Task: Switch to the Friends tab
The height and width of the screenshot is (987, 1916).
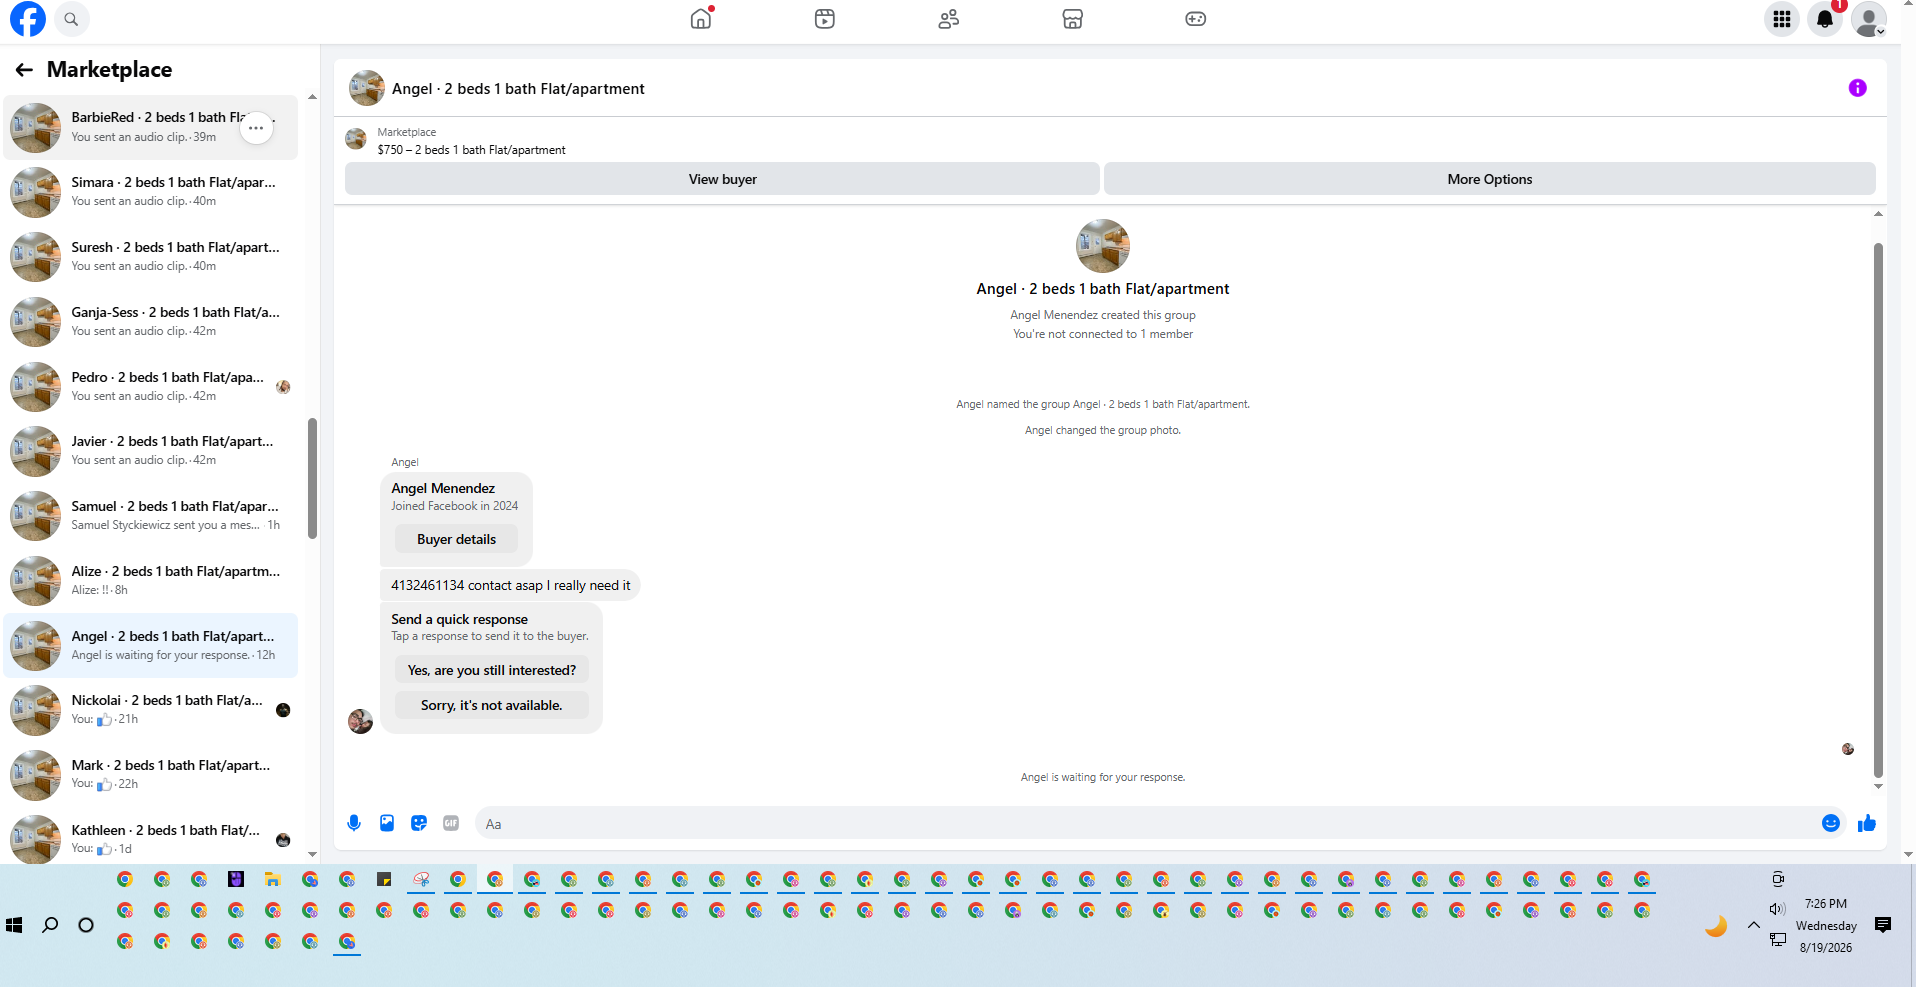Action: coord(949,19)
